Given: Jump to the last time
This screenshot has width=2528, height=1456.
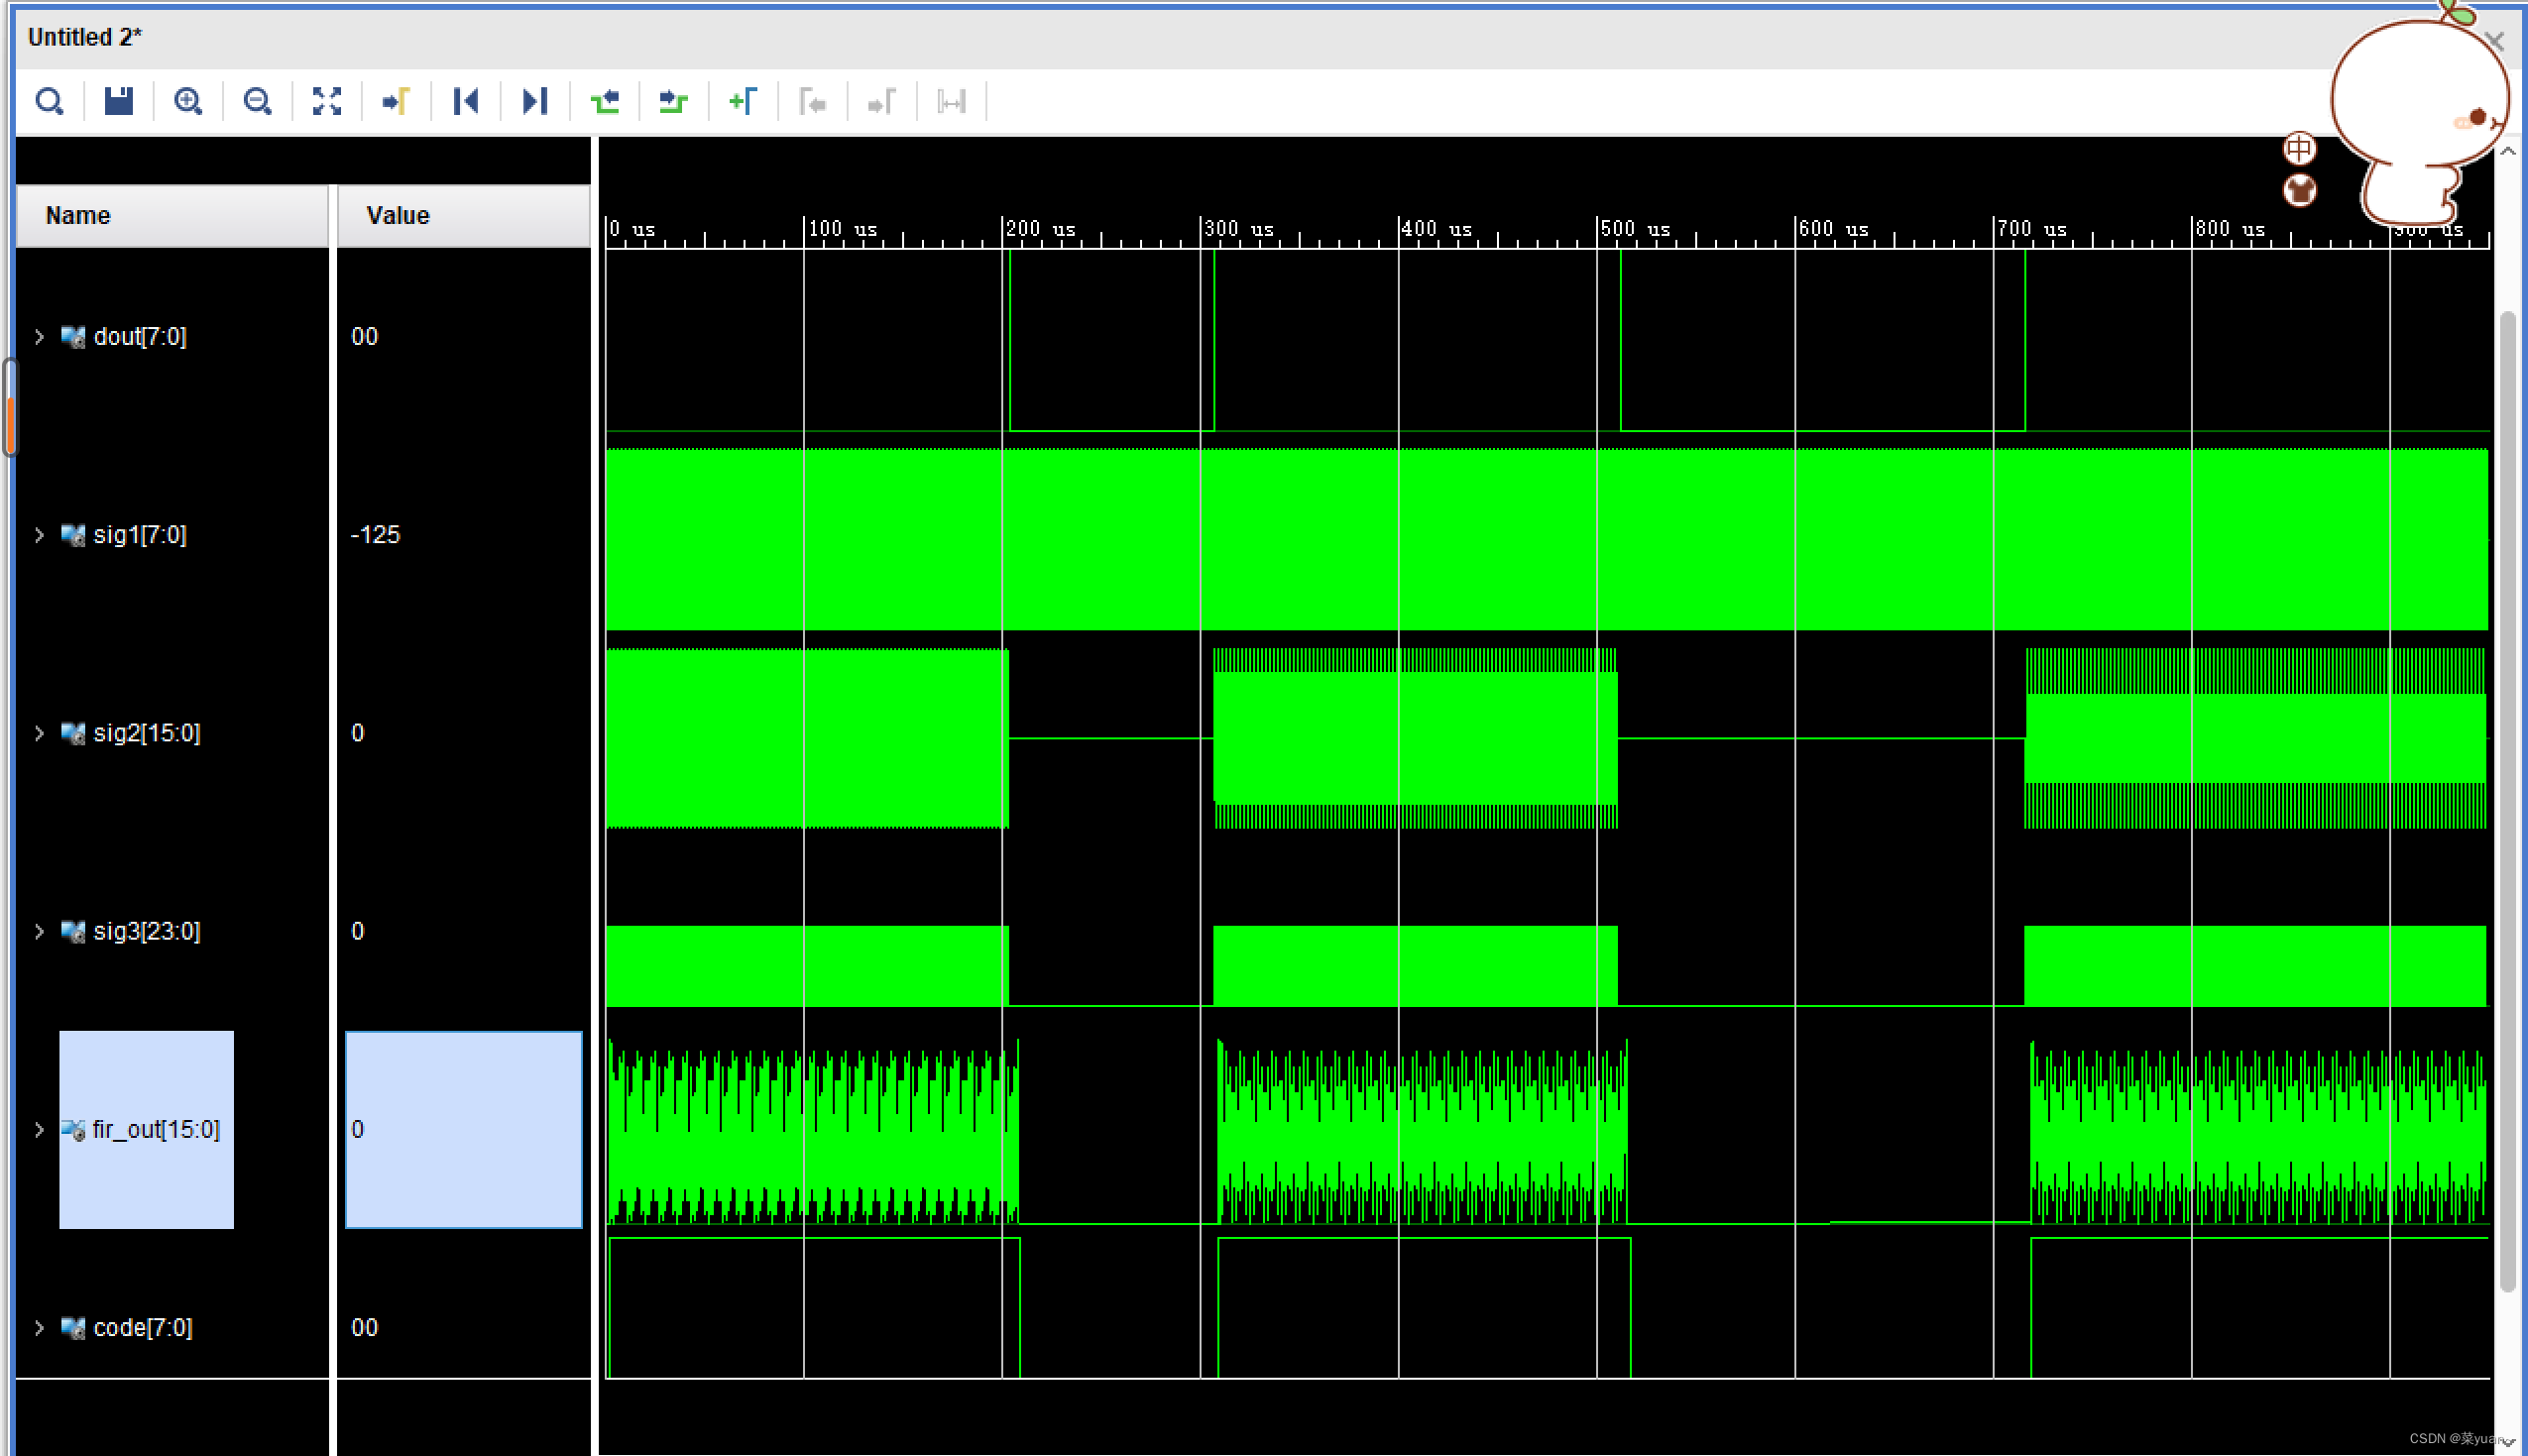Looking at the screenshot, I should pyautogui.click(x=535, y=101).
